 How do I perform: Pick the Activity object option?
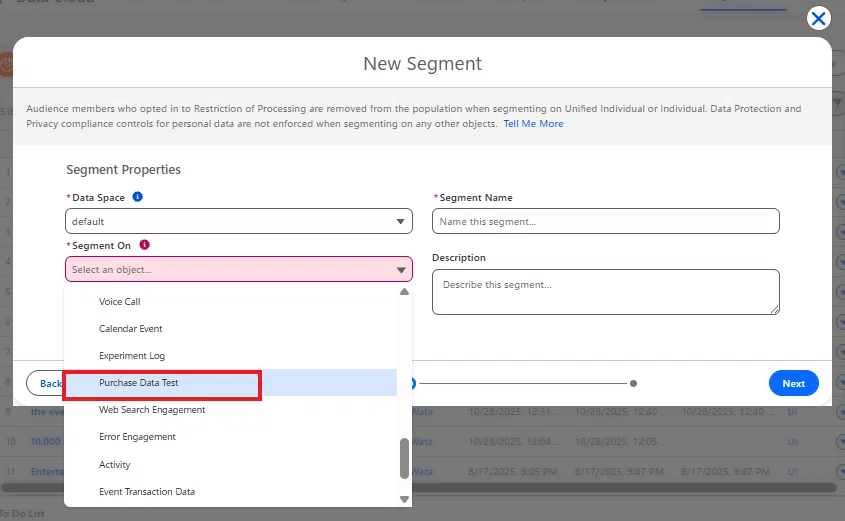click(231, 464)
